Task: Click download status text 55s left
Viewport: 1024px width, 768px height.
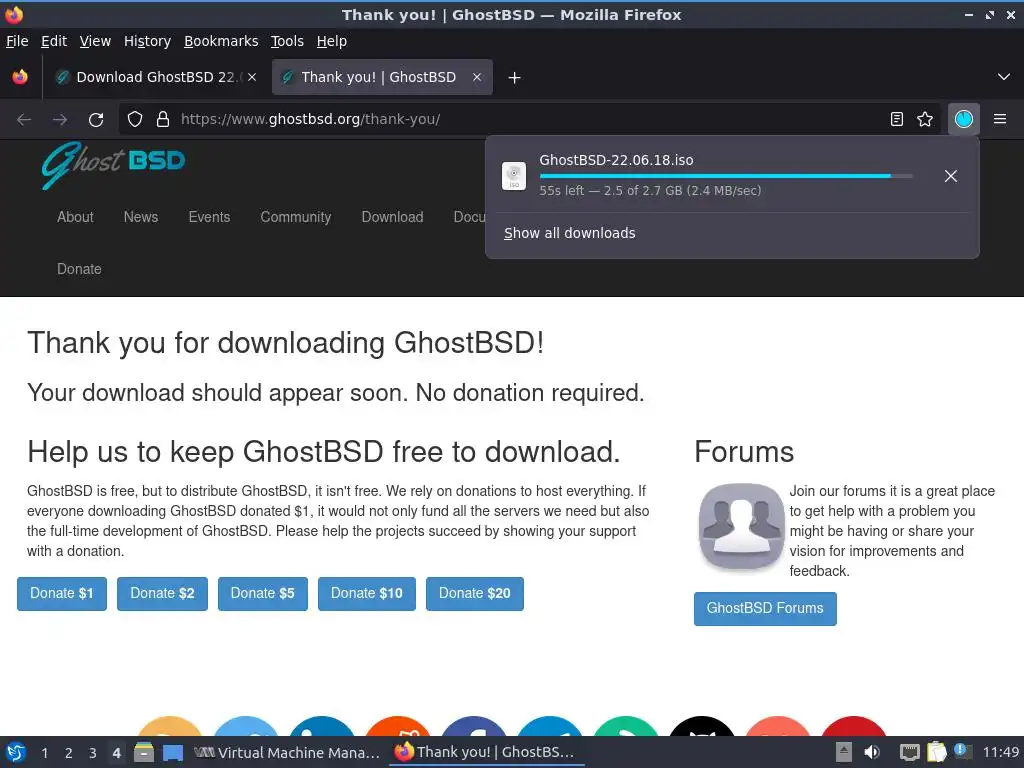Action: pyautogui.click(x=650, y=191)
